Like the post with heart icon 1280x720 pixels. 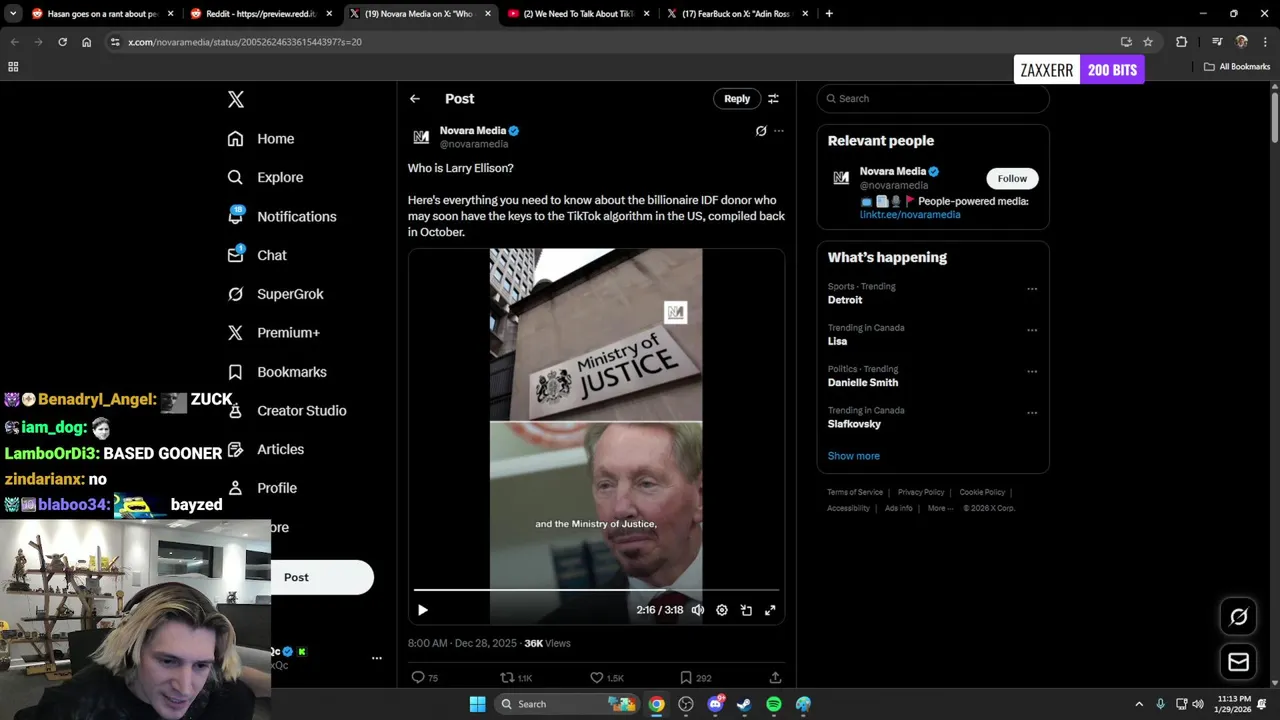[x=597, y=677]
